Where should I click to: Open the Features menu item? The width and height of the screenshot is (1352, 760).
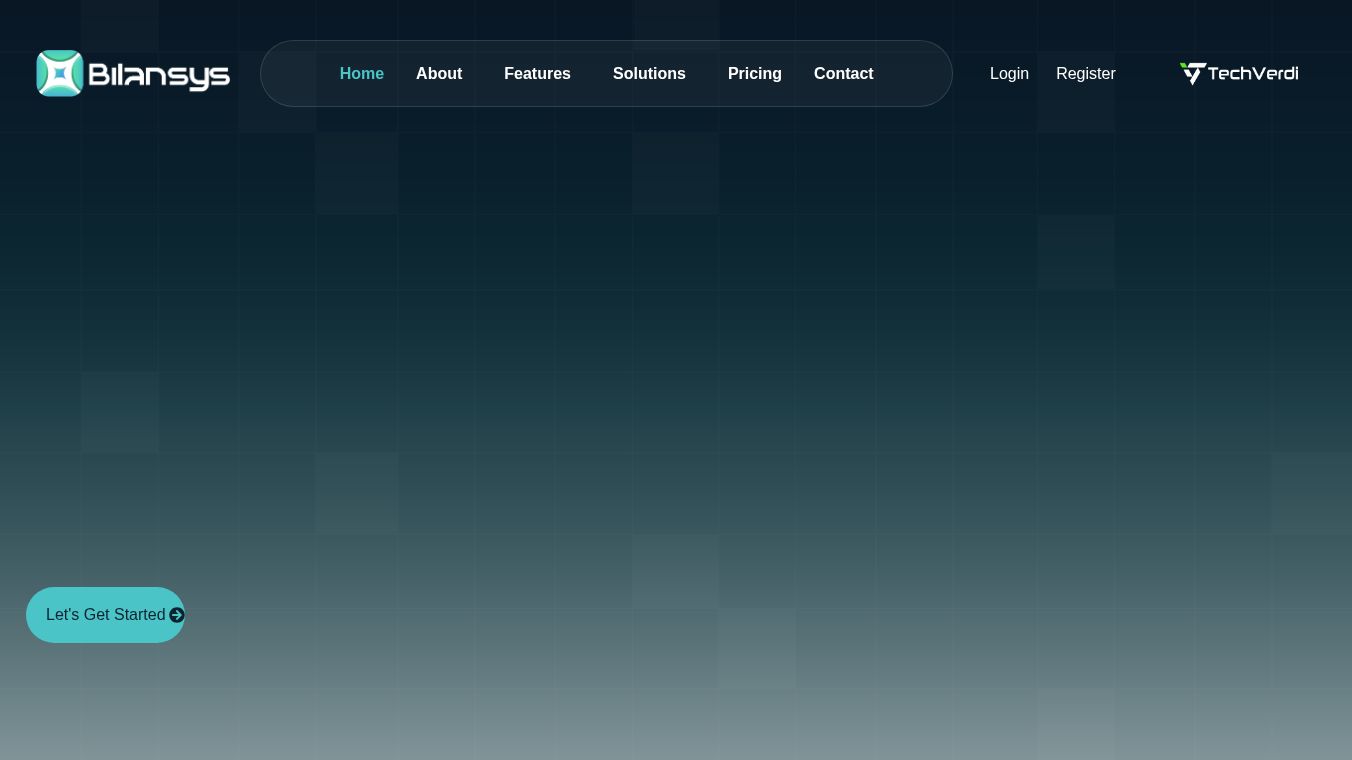[x=537, y=74]
